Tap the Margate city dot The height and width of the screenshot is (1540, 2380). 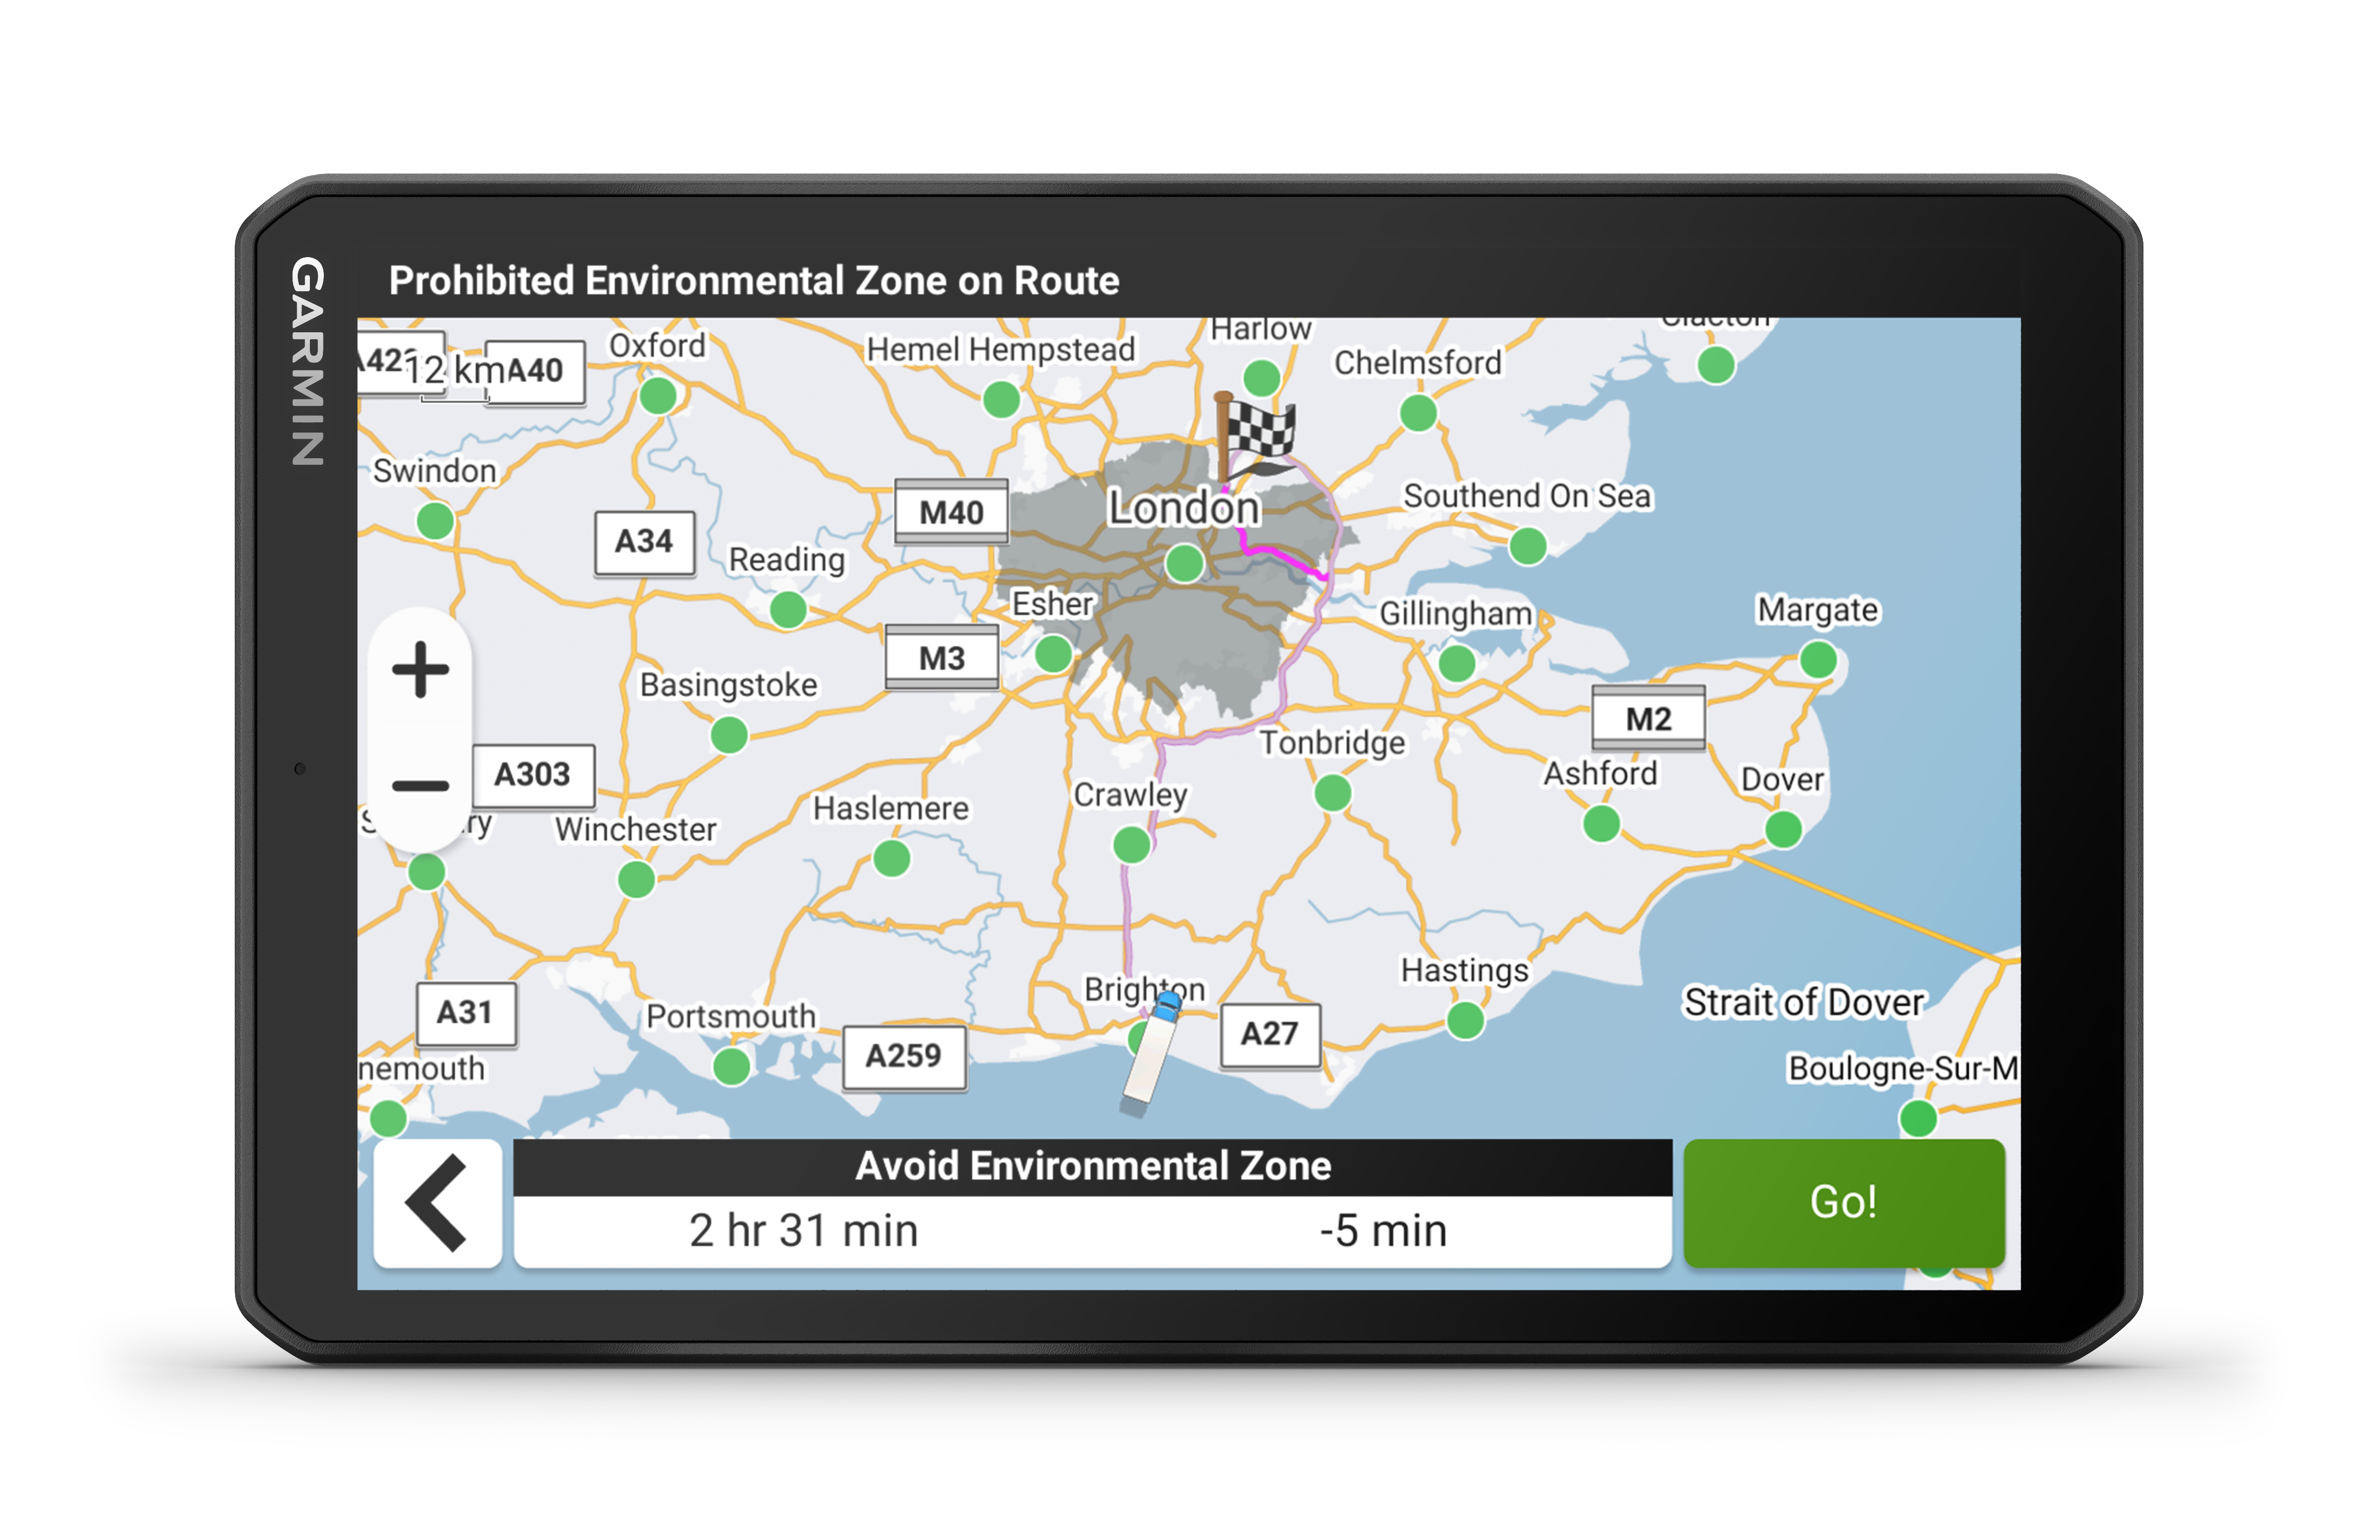1818,660
